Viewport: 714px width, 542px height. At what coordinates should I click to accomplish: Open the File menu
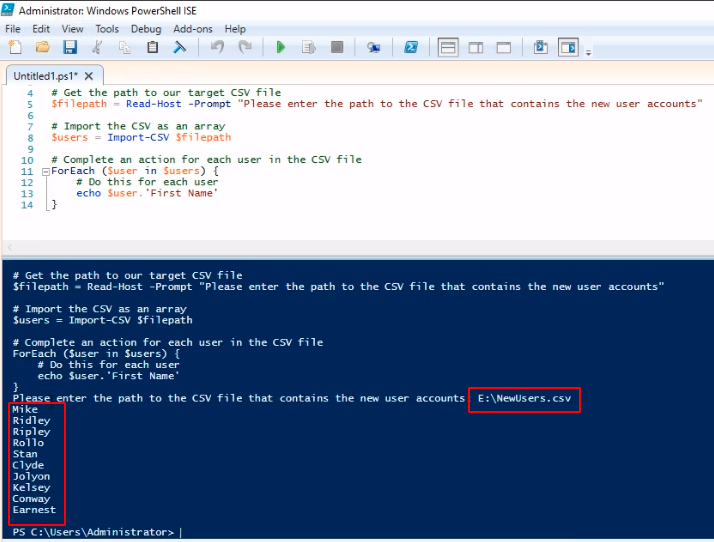pyautogui.click(x=13, y=29)
